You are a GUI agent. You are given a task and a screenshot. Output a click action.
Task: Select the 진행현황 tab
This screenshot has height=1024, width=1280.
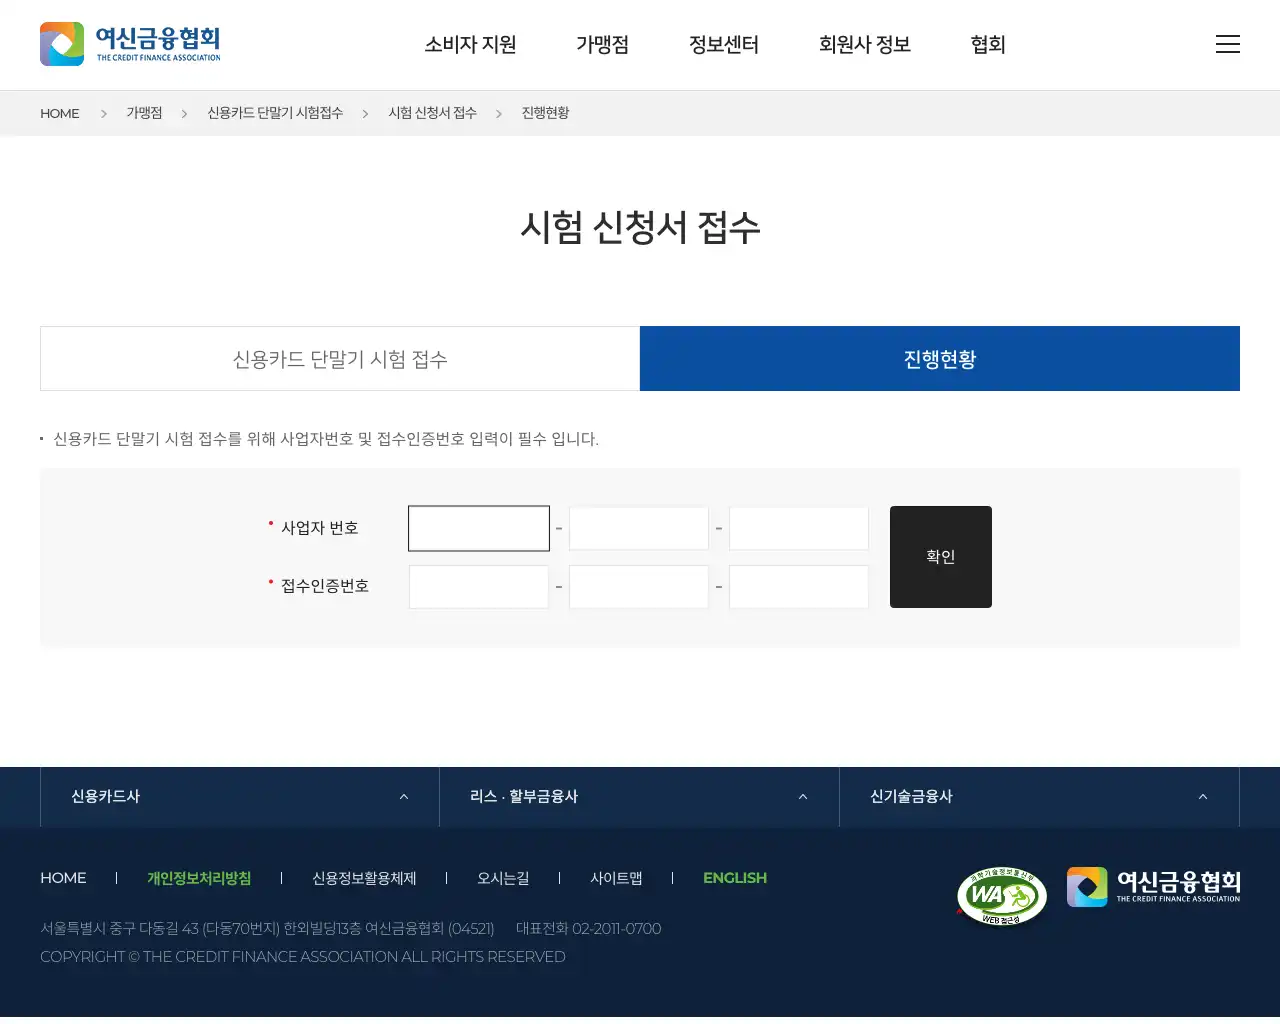pos(940,359)
